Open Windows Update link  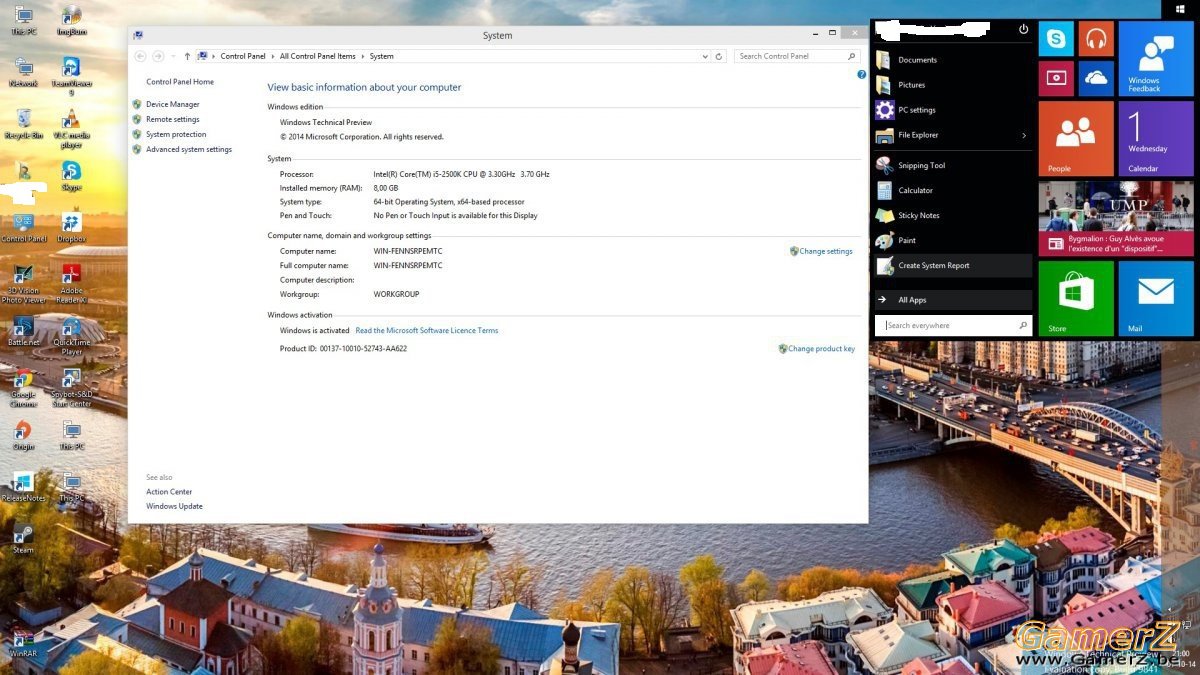(x=174, y=506)
